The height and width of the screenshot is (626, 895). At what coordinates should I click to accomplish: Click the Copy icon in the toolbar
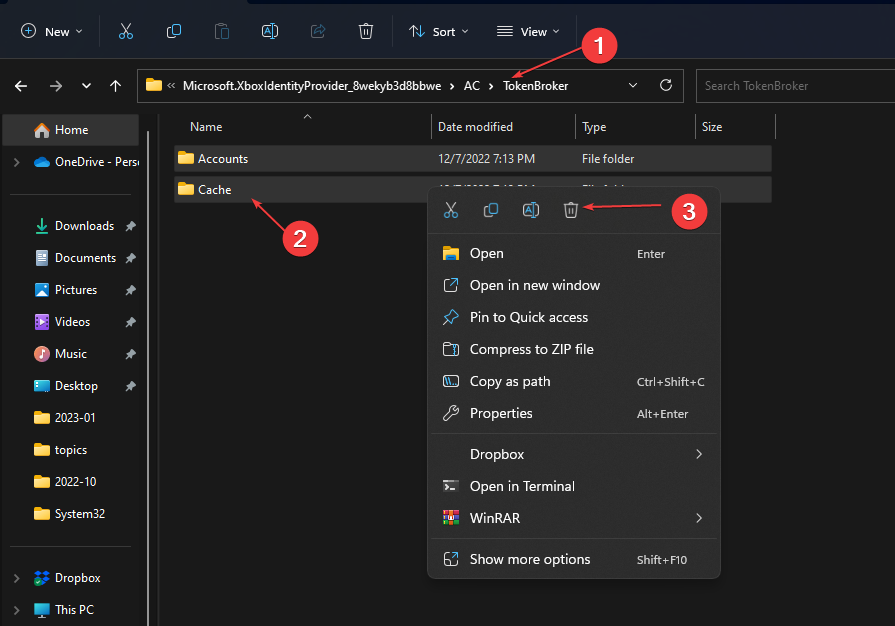coord(174,31)
